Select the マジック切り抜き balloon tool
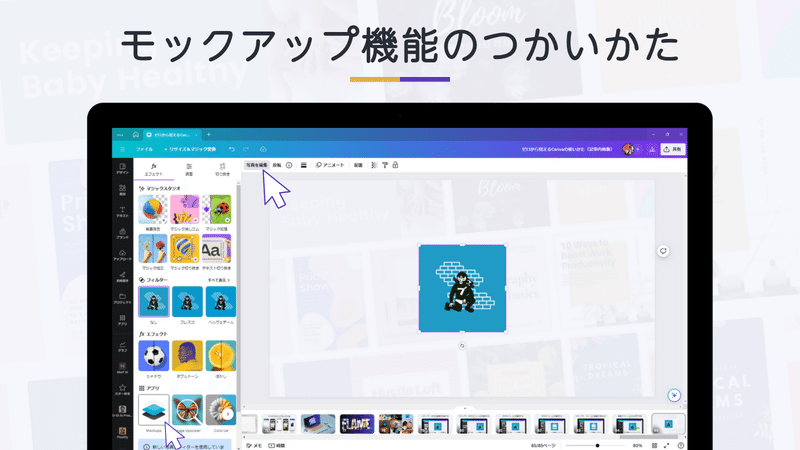Screen dimensions: 800x450 click(x=185, y=248)
